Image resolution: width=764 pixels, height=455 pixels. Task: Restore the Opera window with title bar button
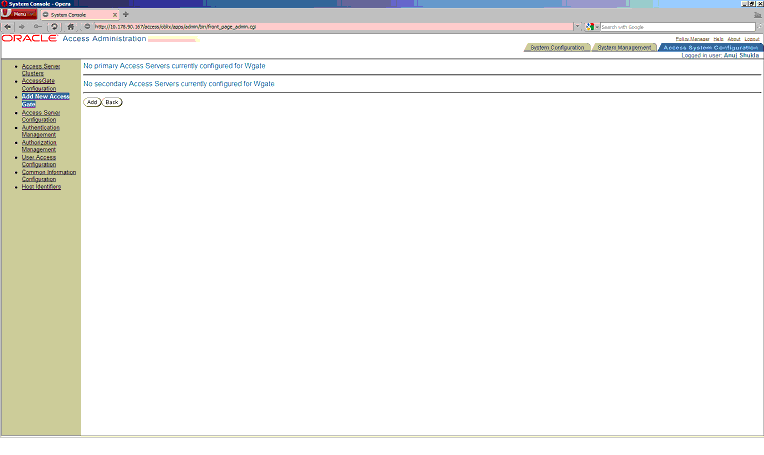point(752,3)
